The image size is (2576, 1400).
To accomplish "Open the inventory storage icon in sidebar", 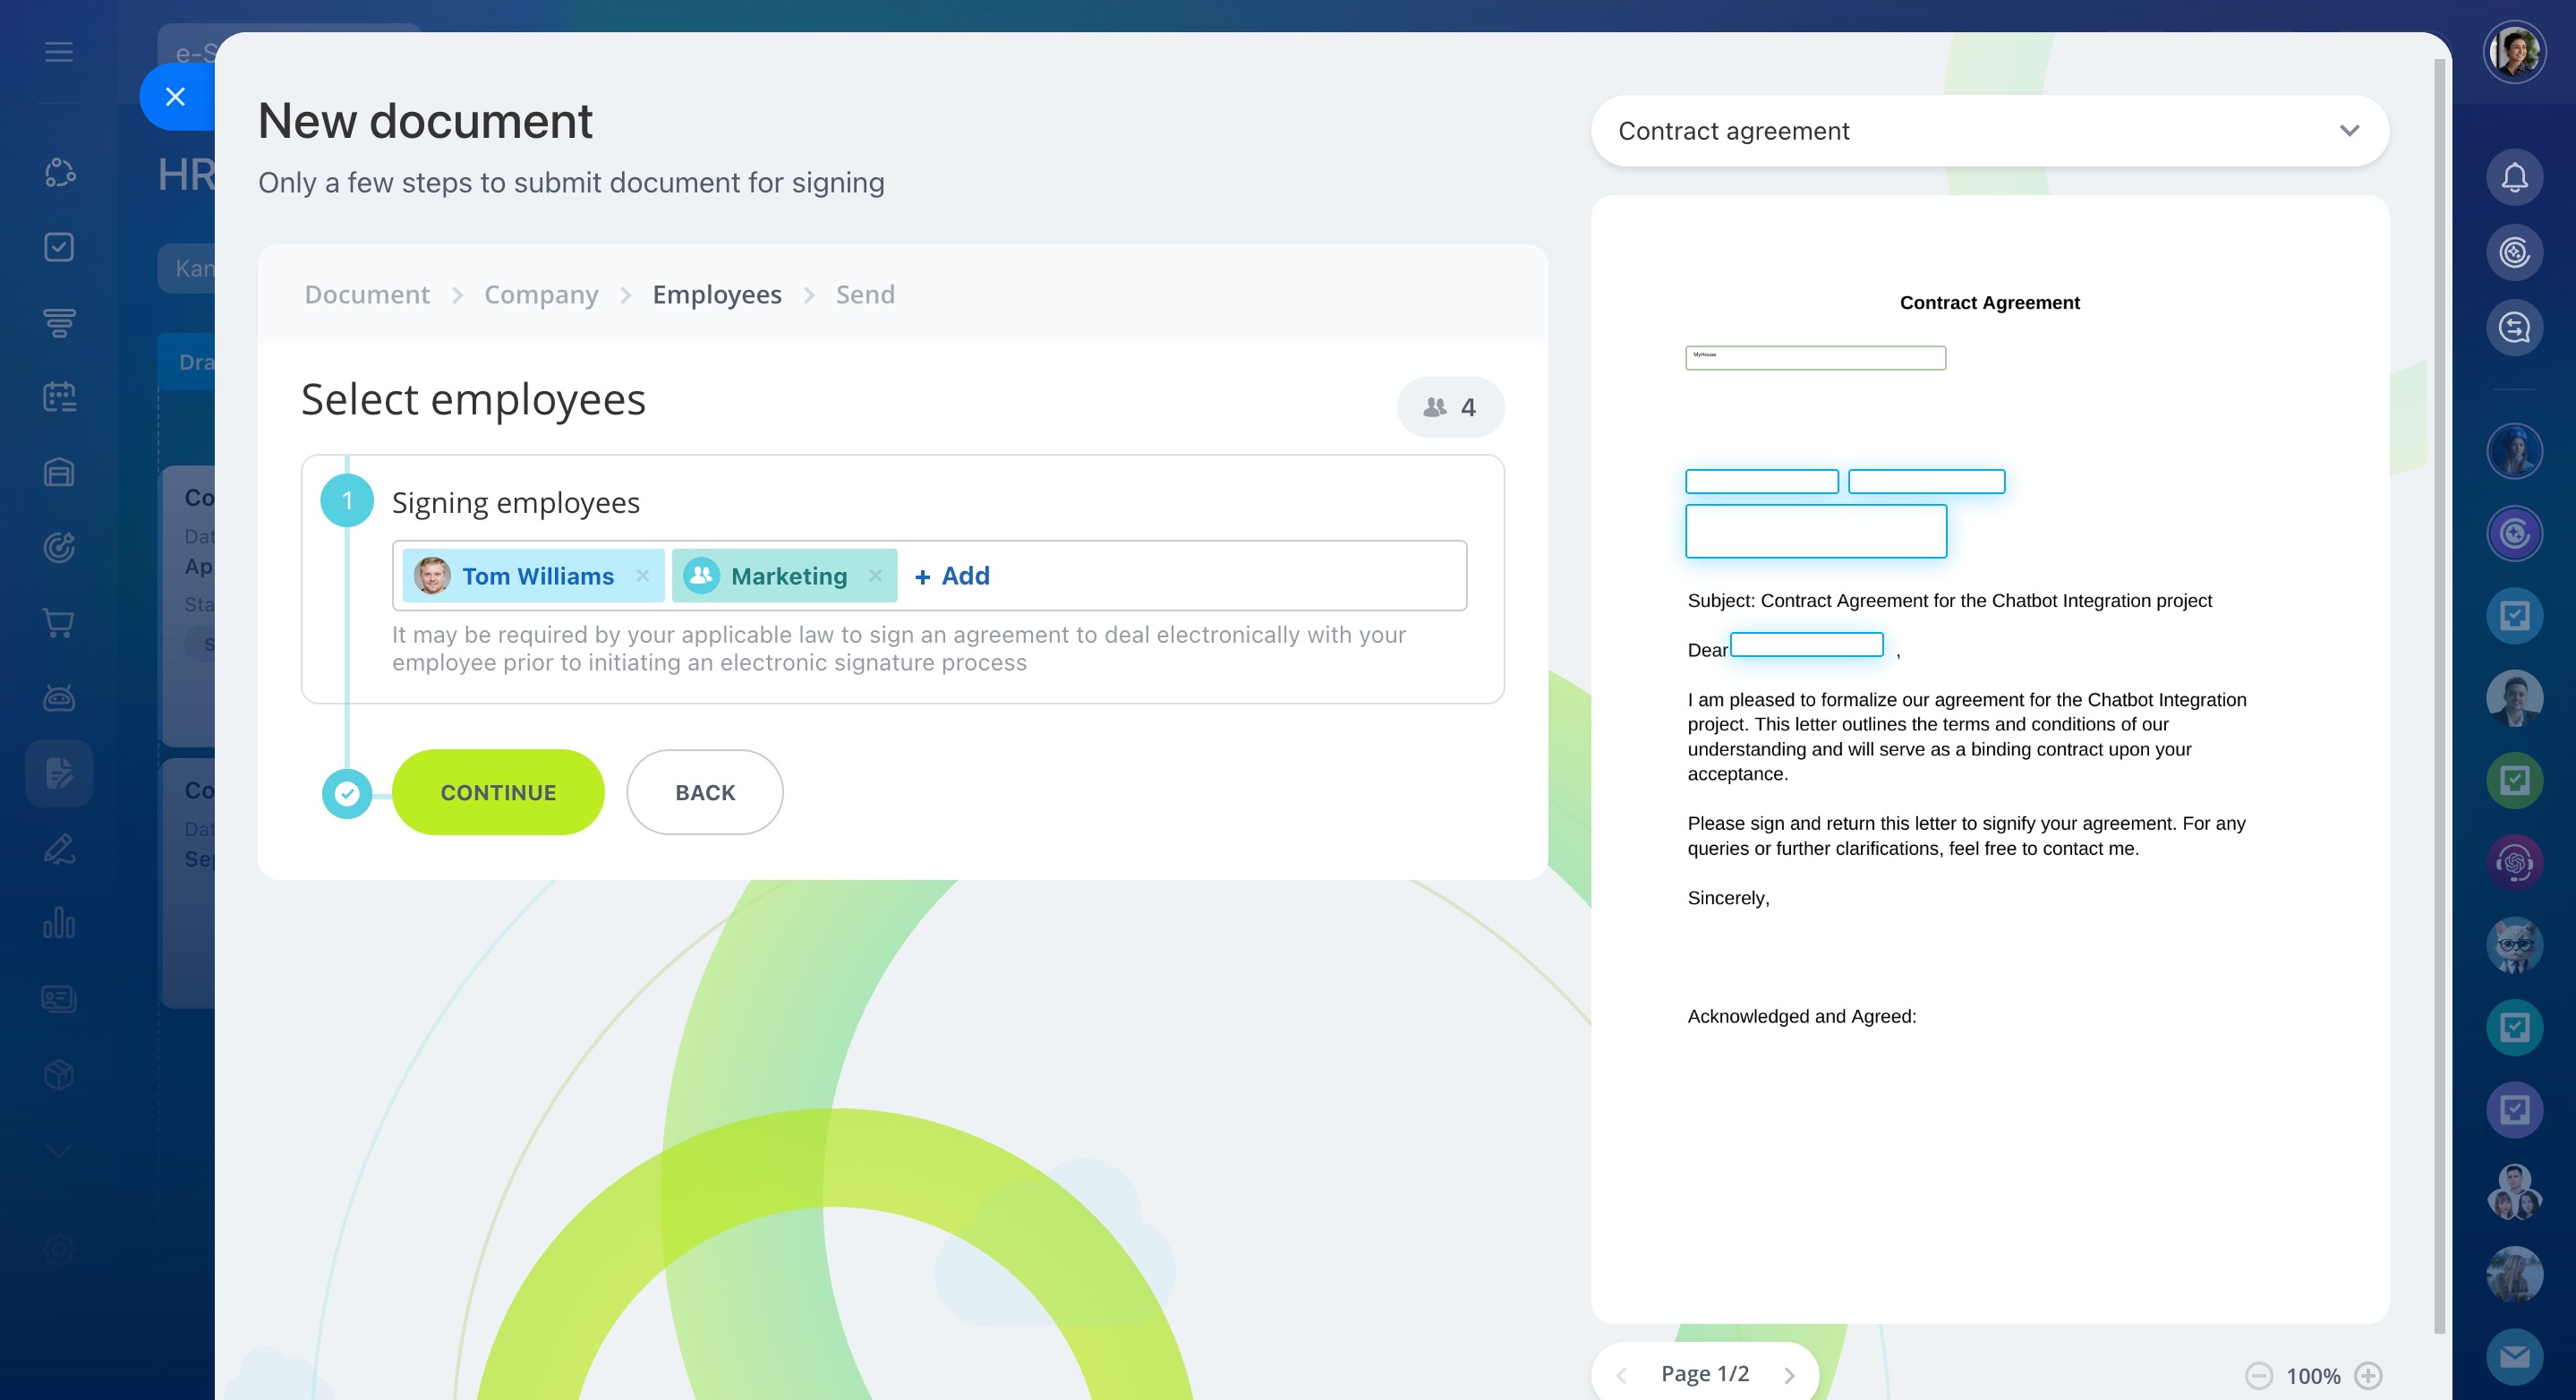I will [59, 472].
